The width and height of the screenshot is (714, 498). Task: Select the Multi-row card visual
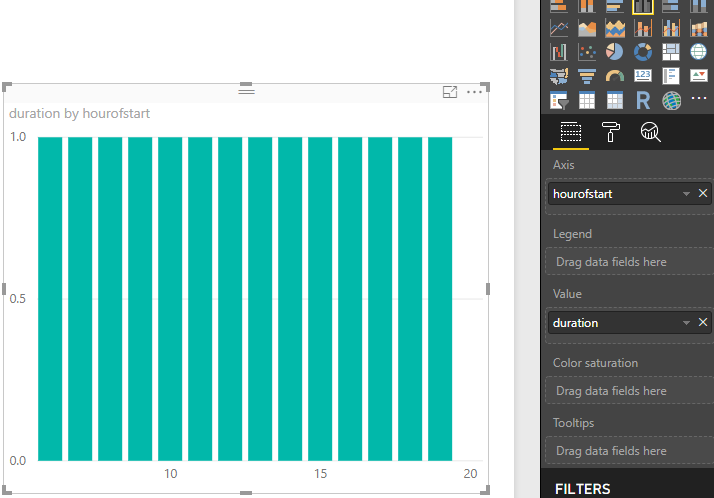[x=671, y=76]
